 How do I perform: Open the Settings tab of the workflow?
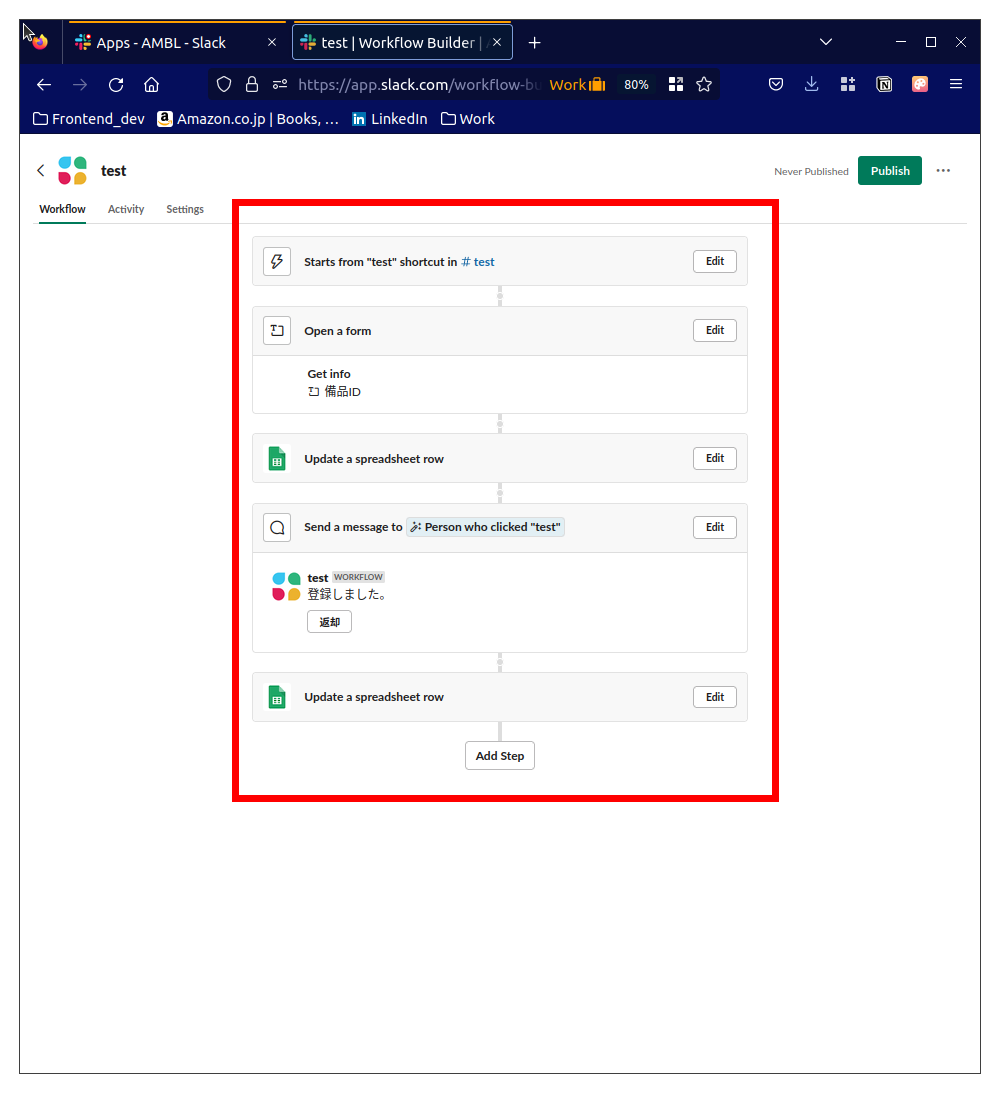[185, 209]
